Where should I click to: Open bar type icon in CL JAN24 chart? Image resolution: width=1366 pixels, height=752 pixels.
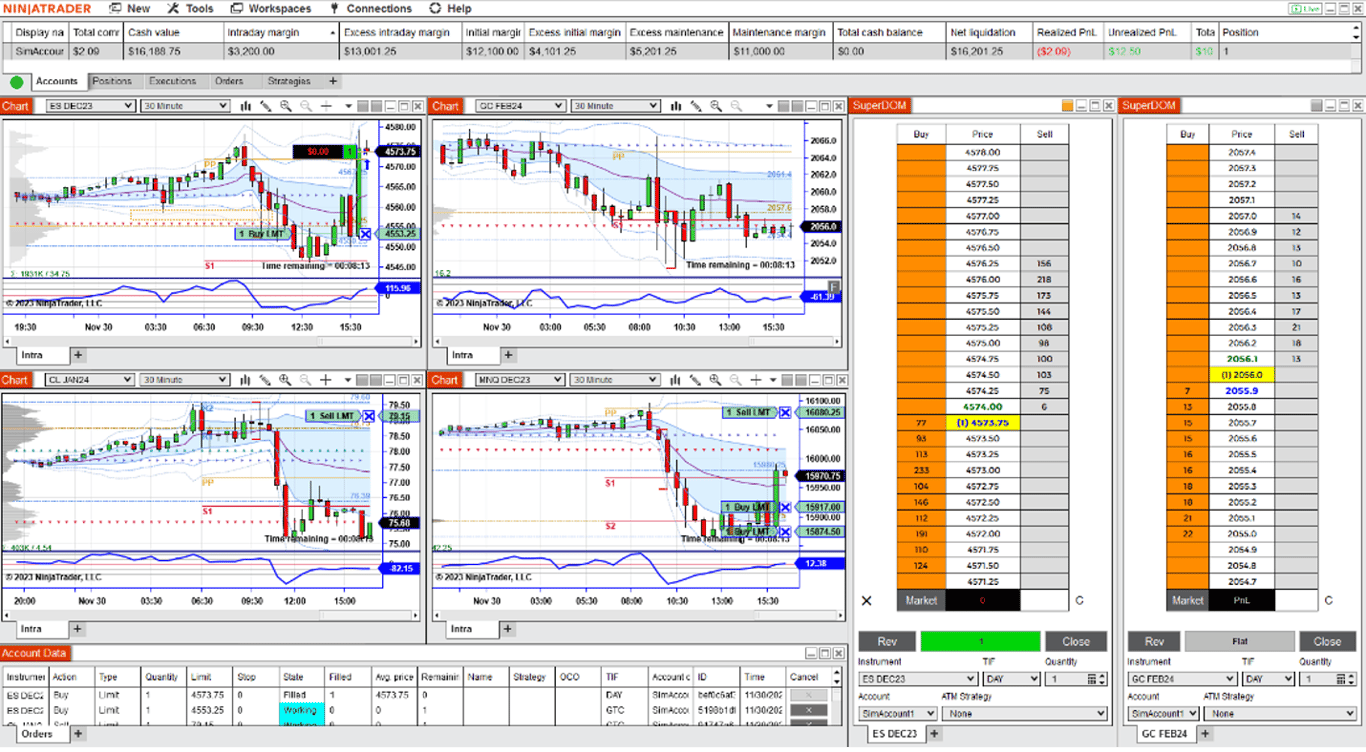(246, 380)
